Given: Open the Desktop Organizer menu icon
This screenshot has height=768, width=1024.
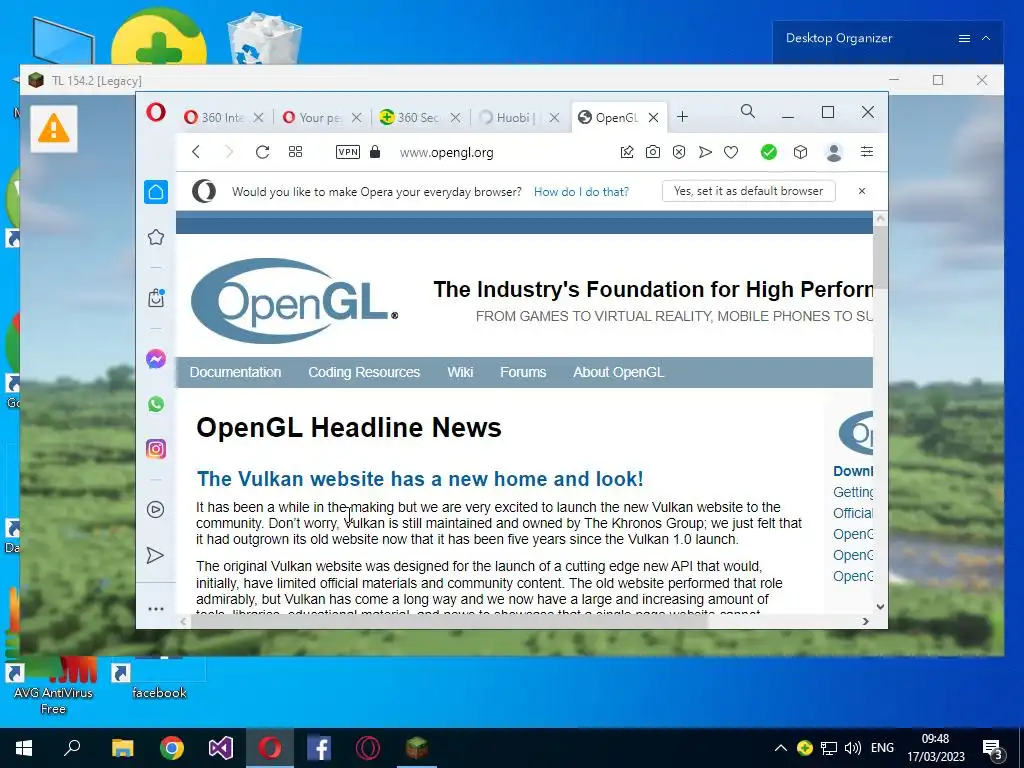Looking at the screenshot, I should pos(964,39).
